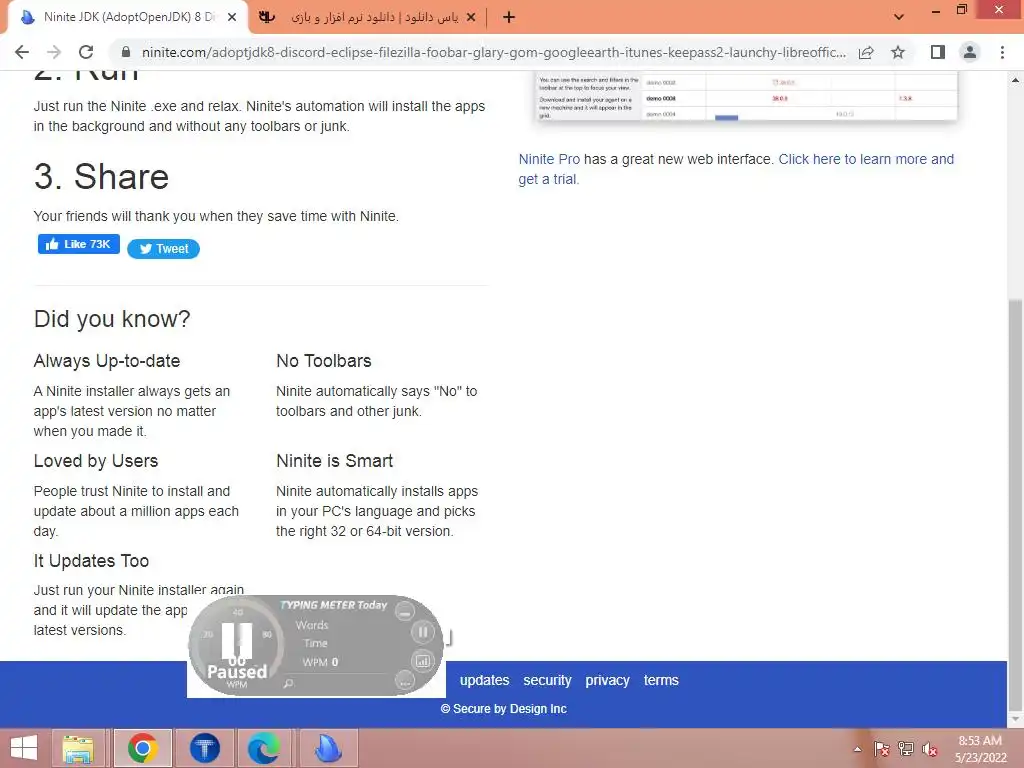Click the Typing Meter search magnifier
Image resolution: width=1024 pixels, height=768 pixels.
288,683
